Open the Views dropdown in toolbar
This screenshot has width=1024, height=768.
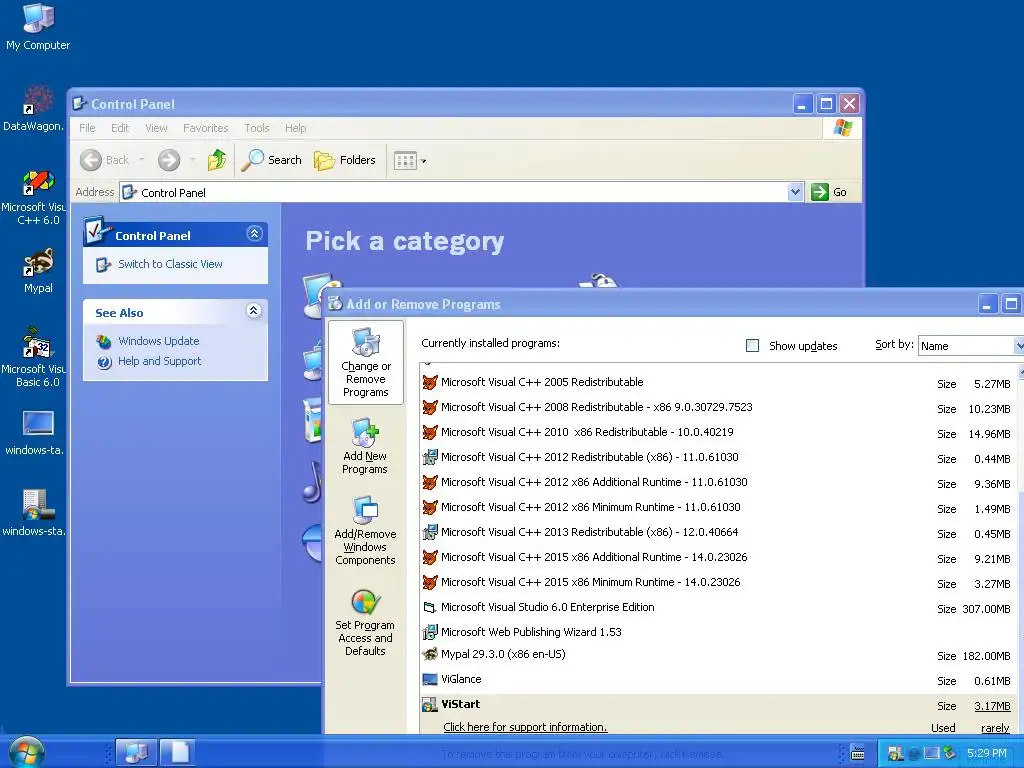coord(409,161)
